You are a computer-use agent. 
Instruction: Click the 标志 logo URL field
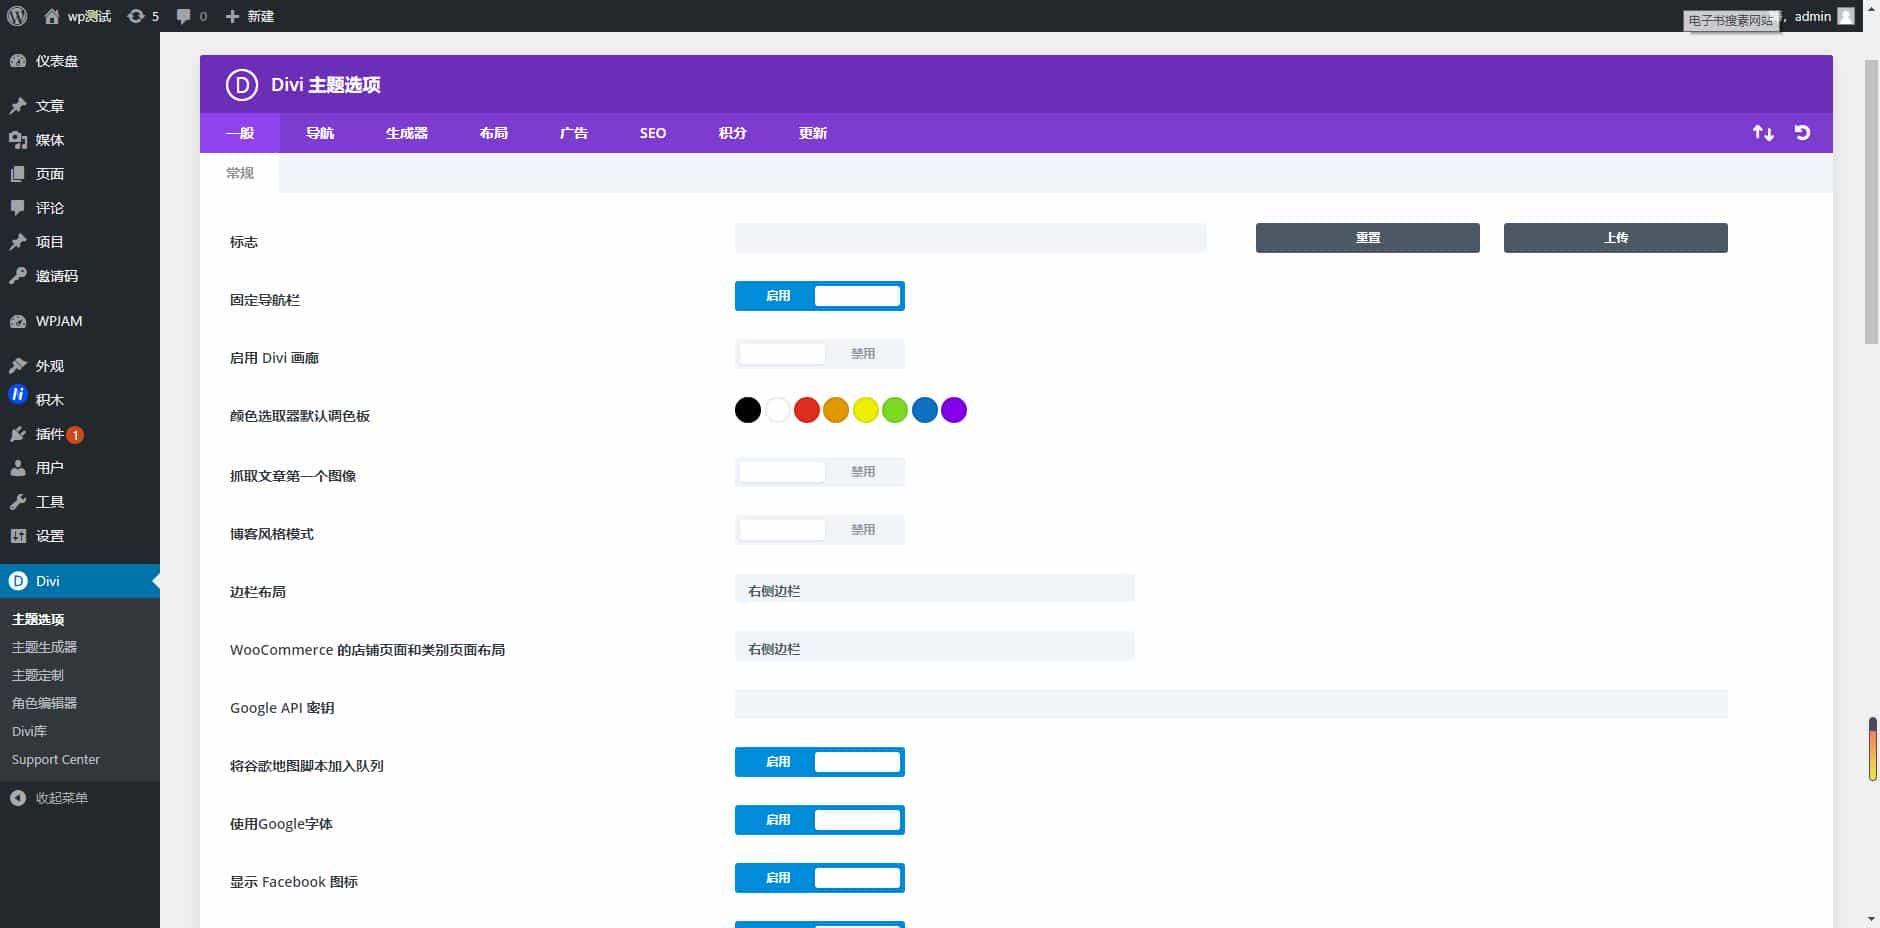tap(971, 238)
